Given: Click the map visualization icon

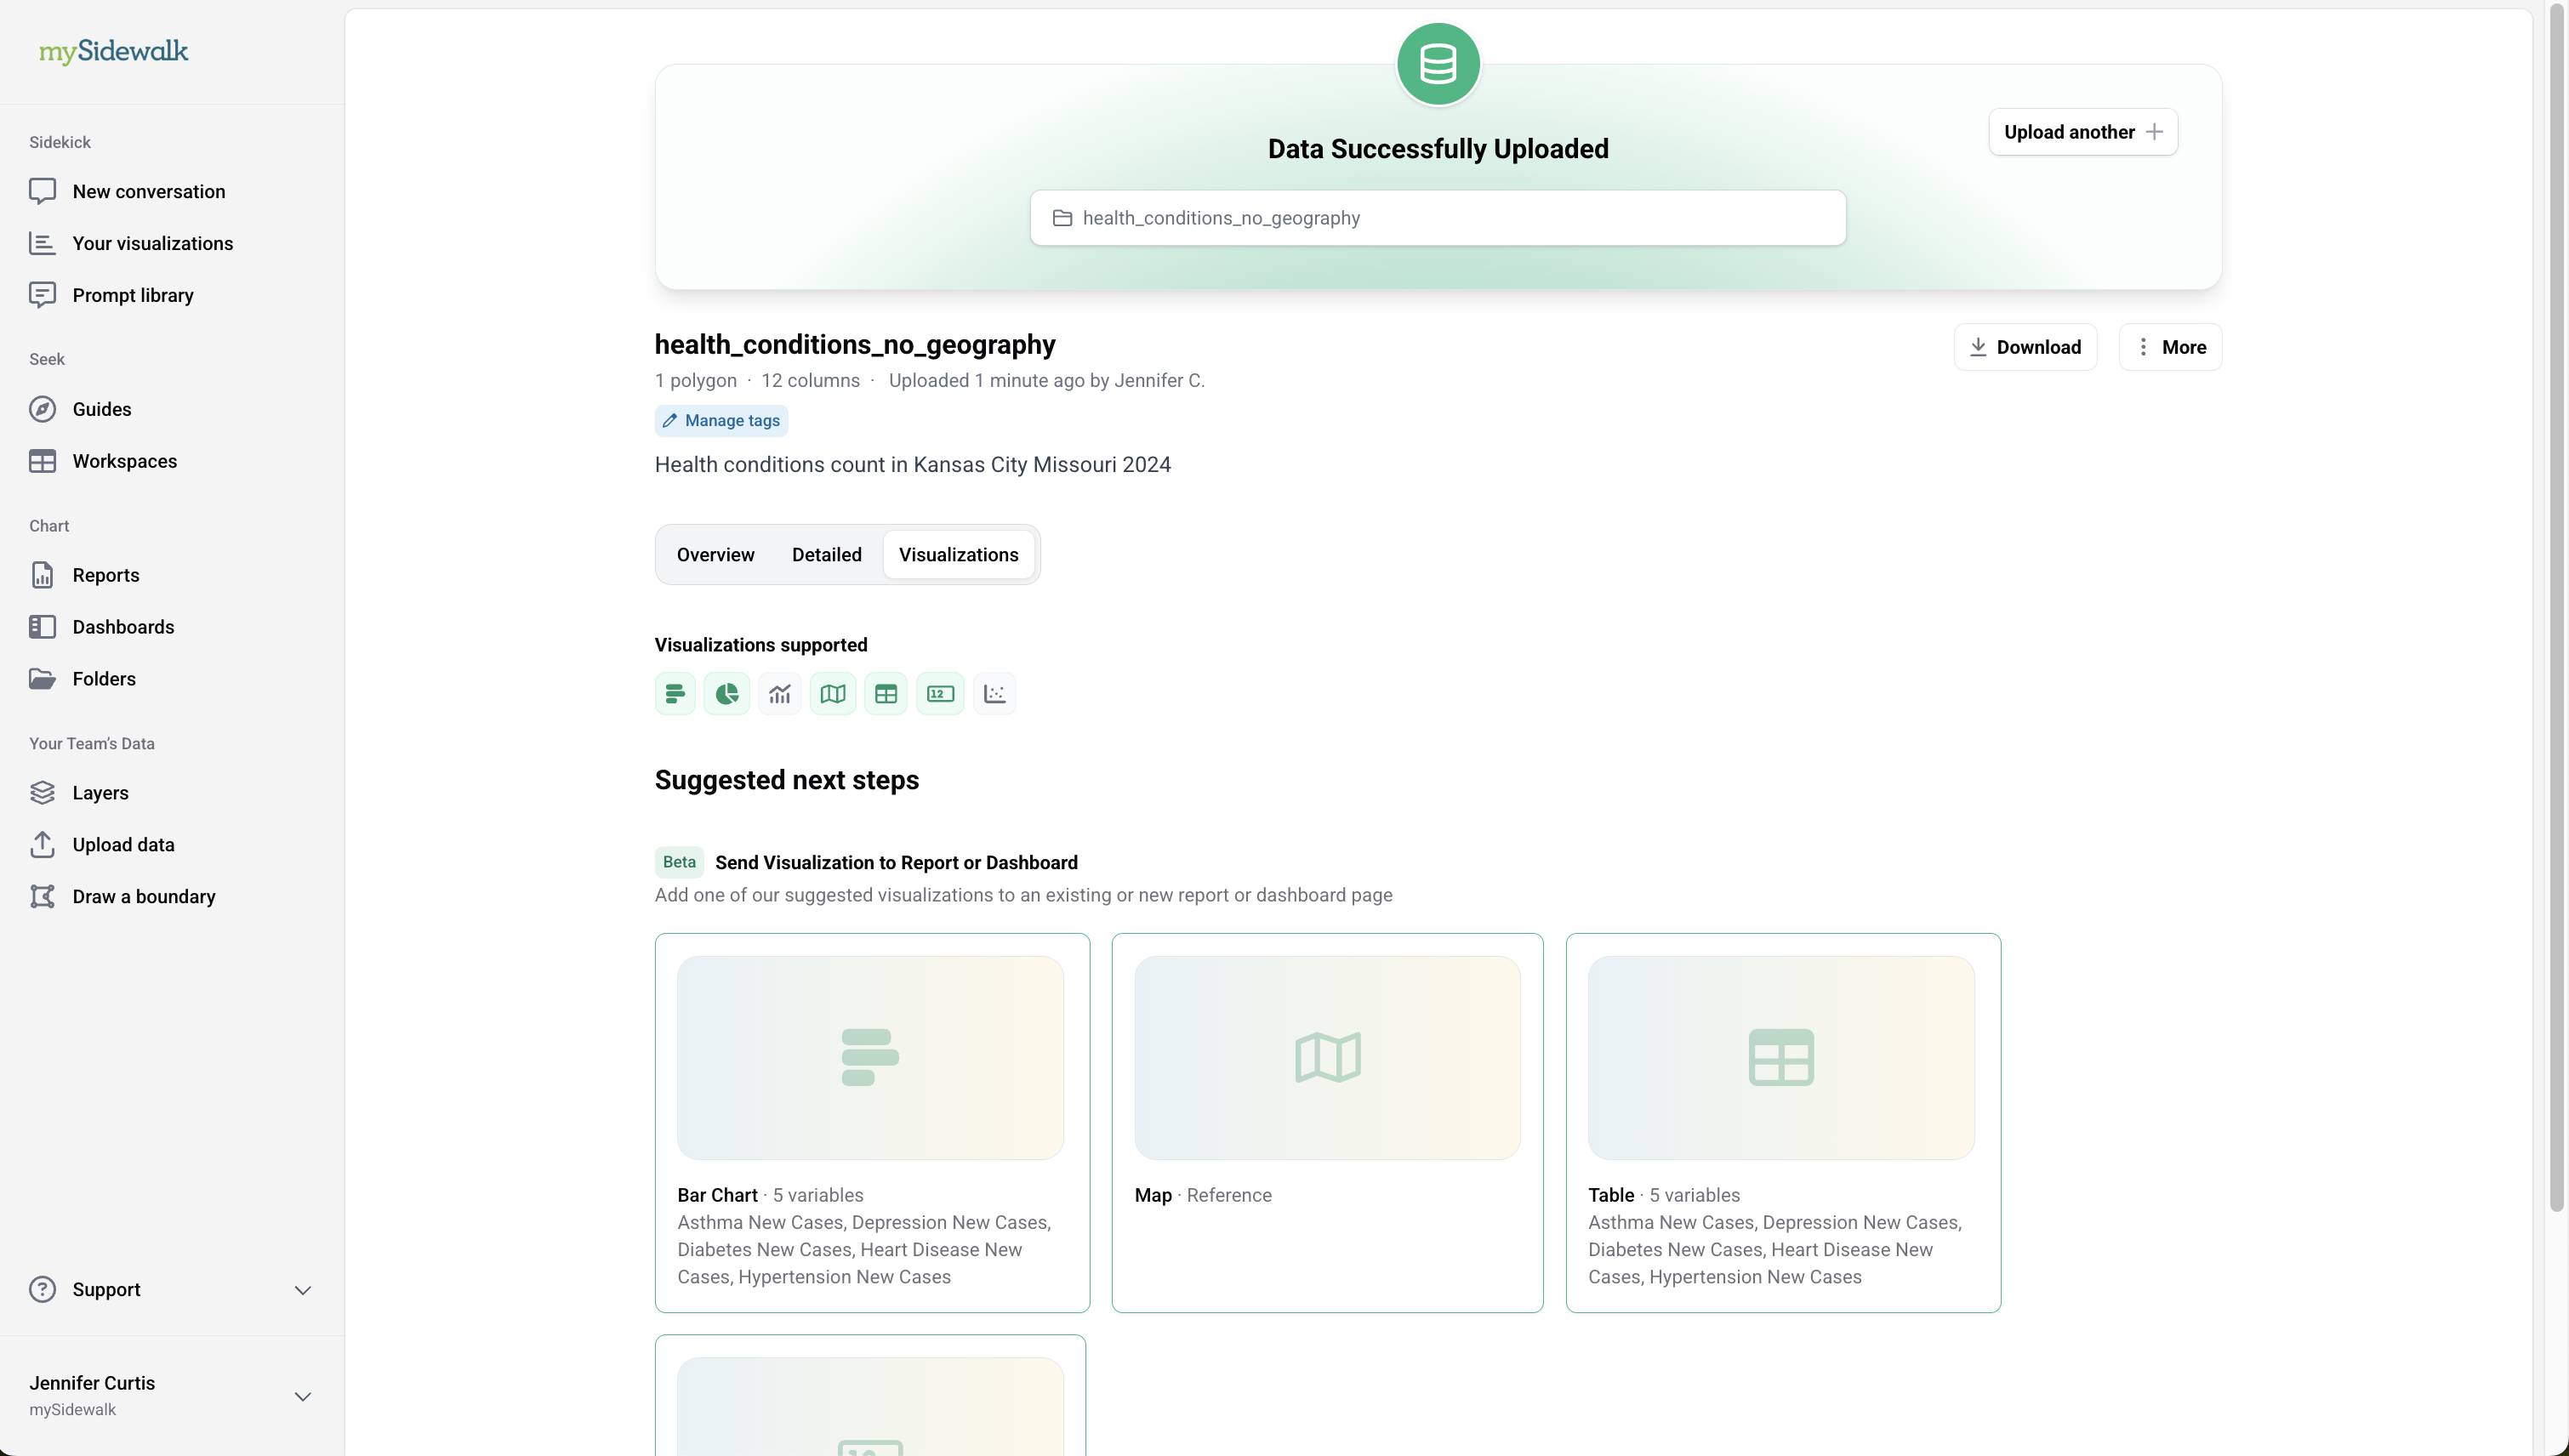Looking at the screenshot, I should [x=833, y=693].
